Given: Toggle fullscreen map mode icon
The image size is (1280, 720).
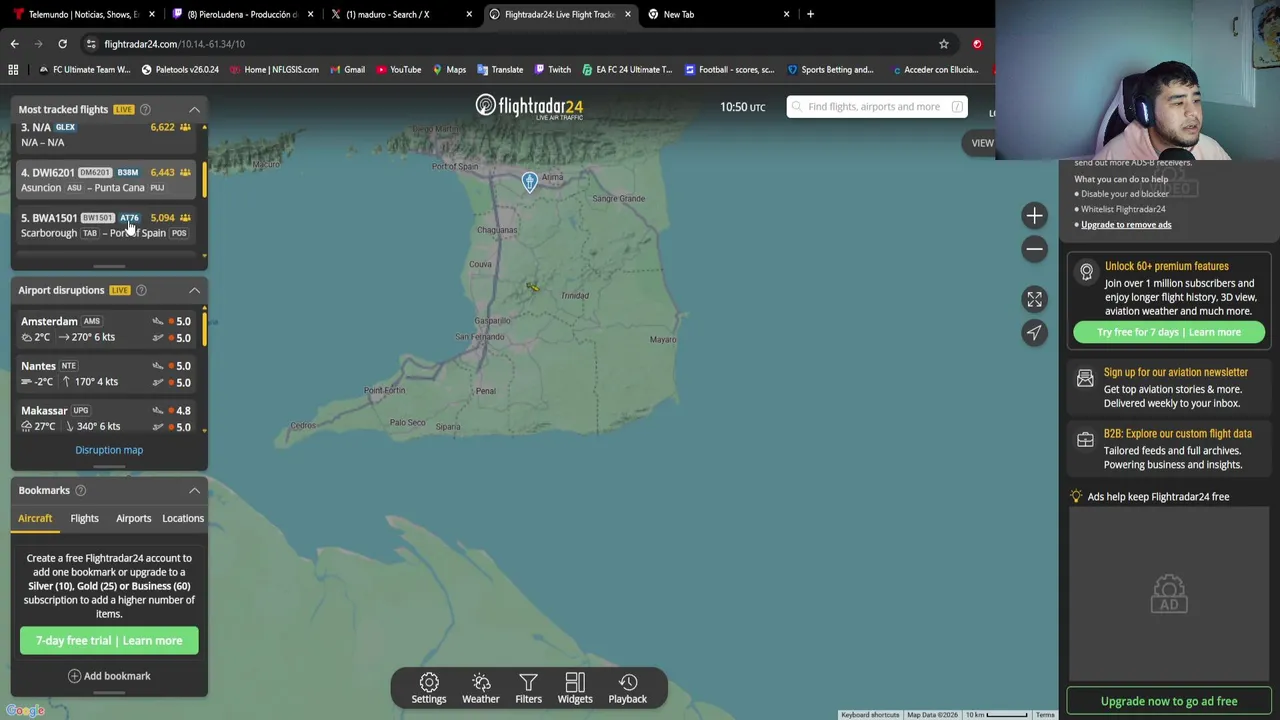Looking at the screenshot, I should coord(1034,298).
